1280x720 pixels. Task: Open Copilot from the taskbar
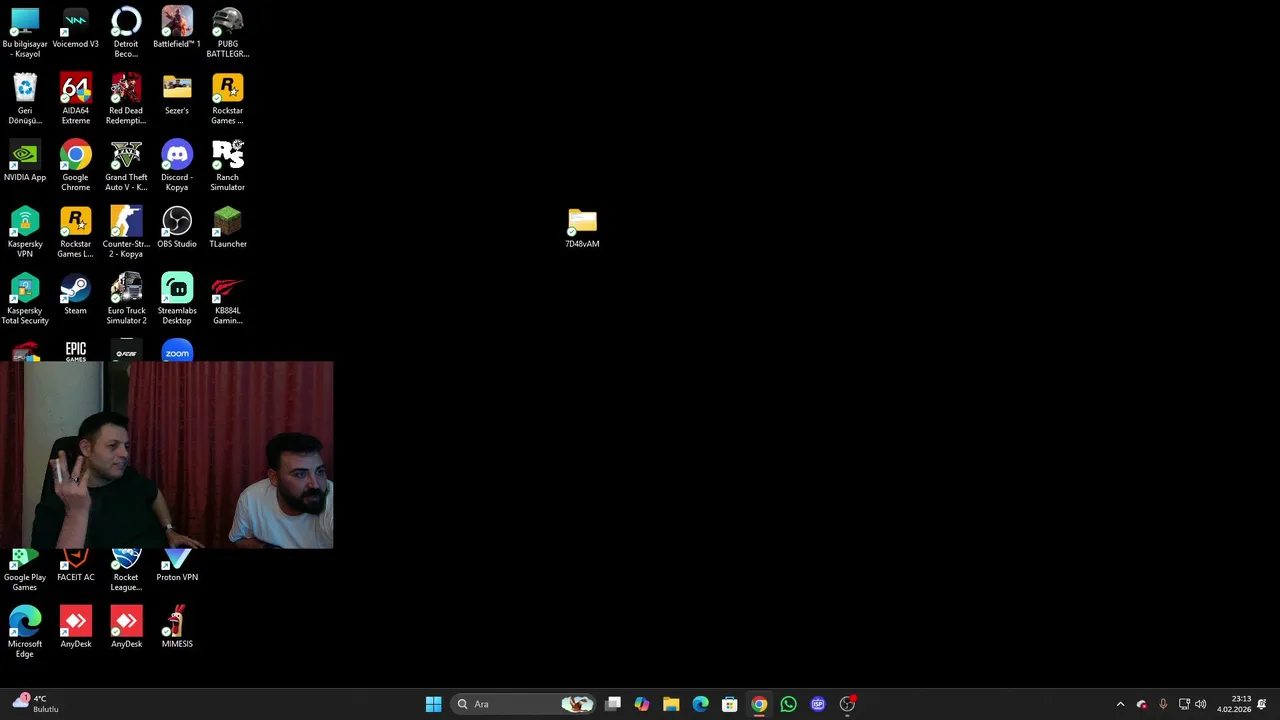tap(642, 704)
